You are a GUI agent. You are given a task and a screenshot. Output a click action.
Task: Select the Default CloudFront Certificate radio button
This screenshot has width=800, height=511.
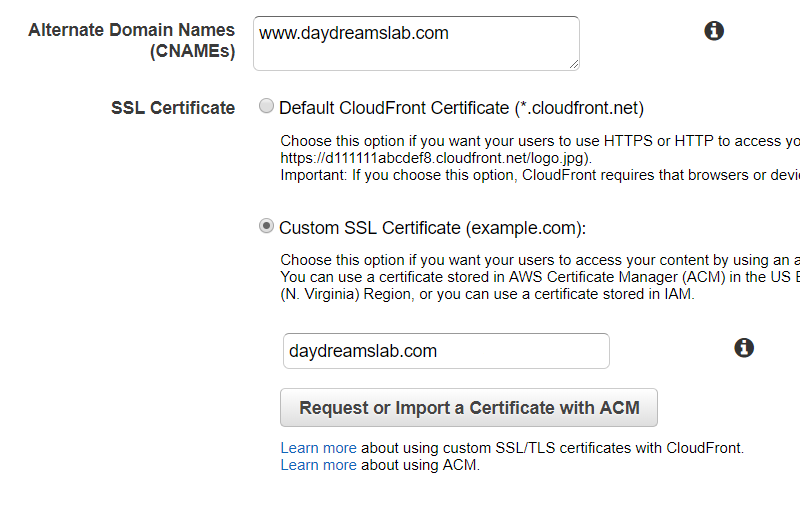pyautogui.click(x=266, y=107)
